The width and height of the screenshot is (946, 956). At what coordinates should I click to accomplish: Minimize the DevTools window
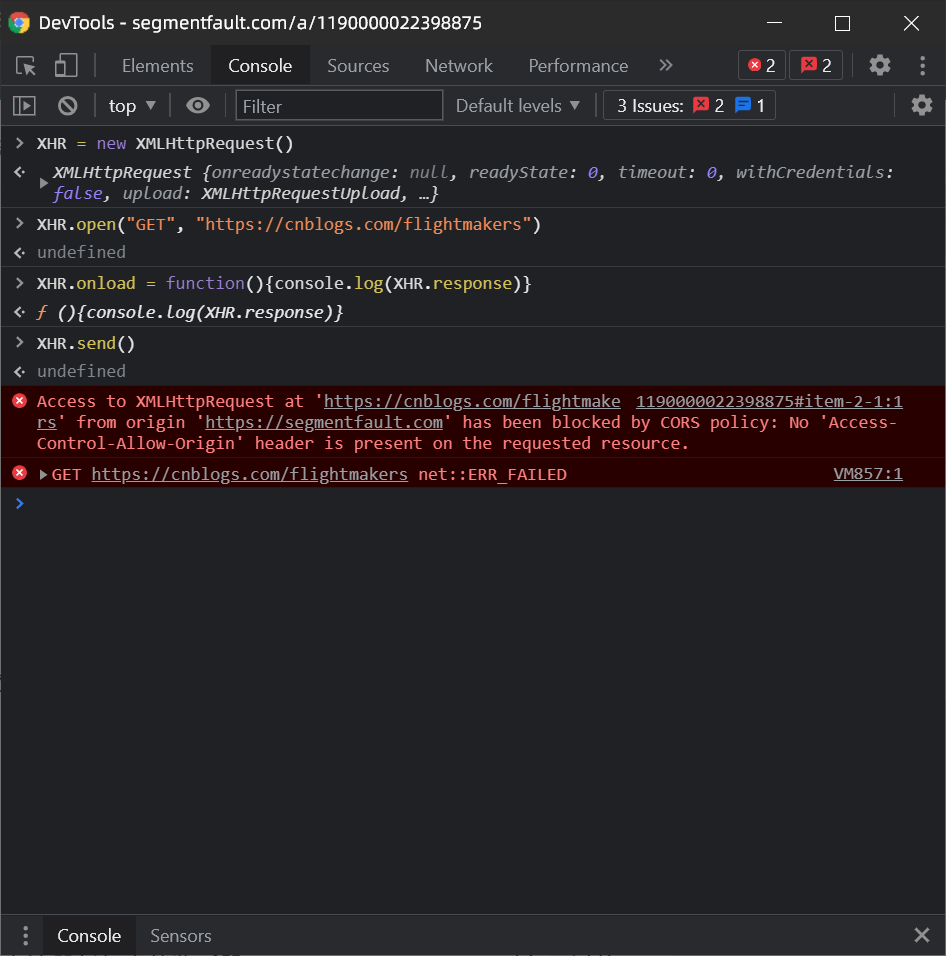pos(774,23)
